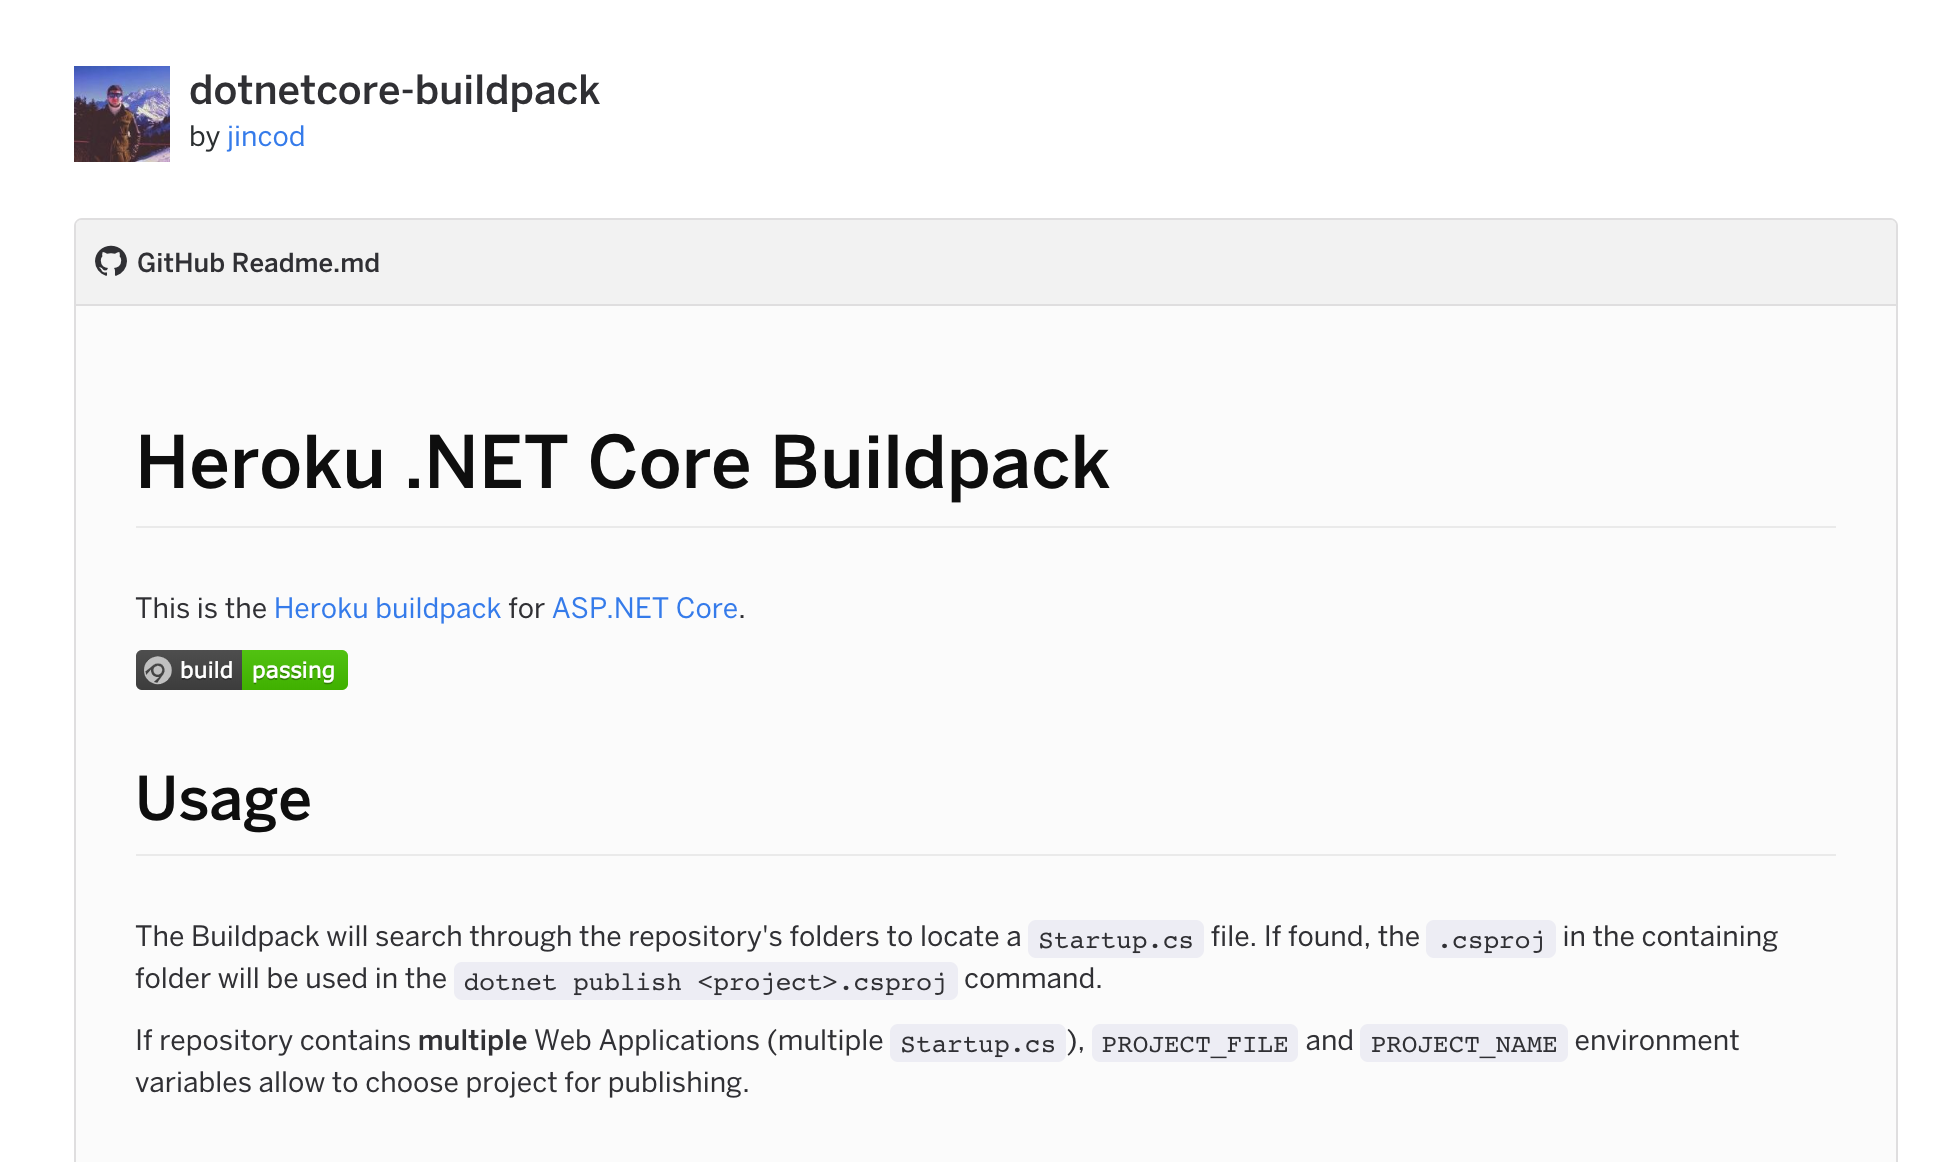Viewport: 1944px width, 1162px height.
Task: Click the second Startup.cs code snippet
Action: (x=977, y=1043)
